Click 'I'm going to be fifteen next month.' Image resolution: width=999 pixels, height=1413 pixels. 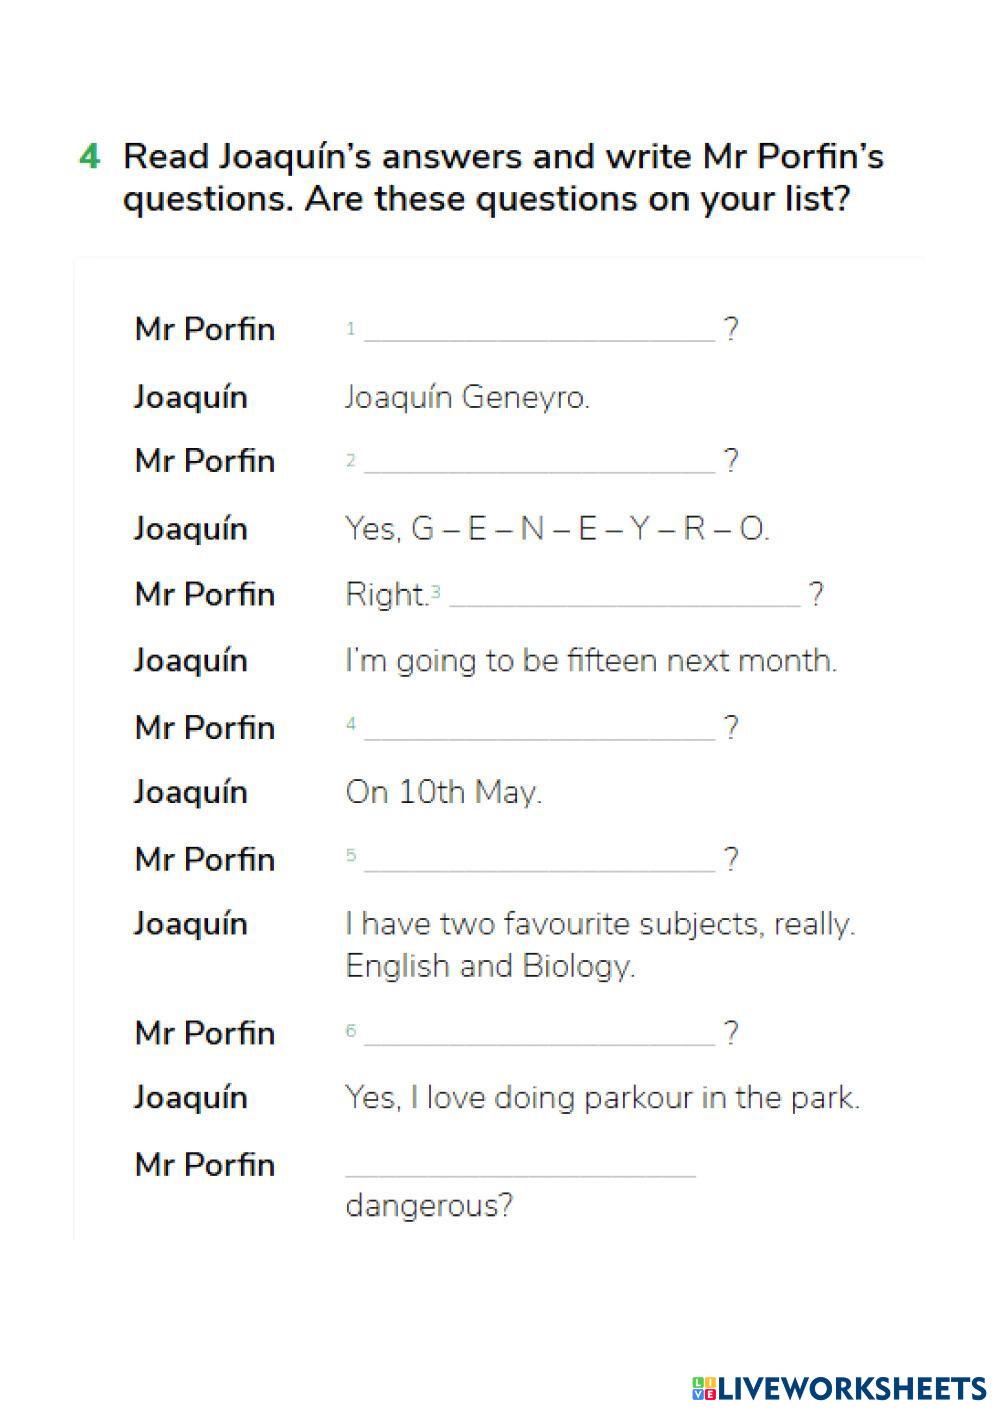coord(590,660)
